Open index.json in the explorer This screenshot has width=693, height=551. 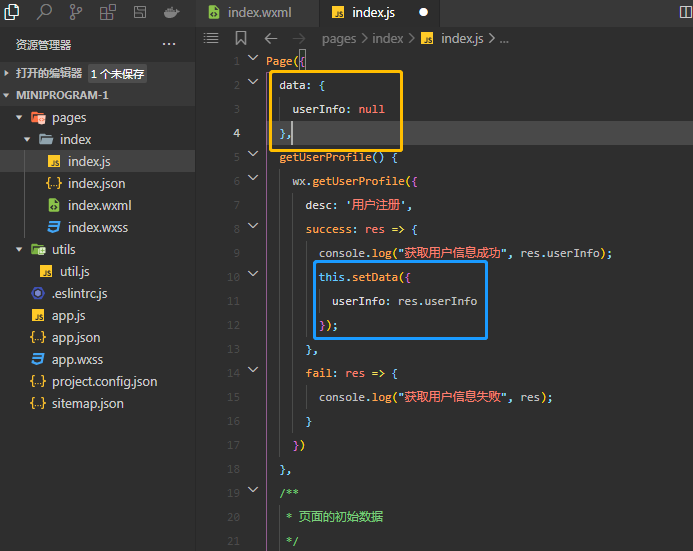click(97, 183)
